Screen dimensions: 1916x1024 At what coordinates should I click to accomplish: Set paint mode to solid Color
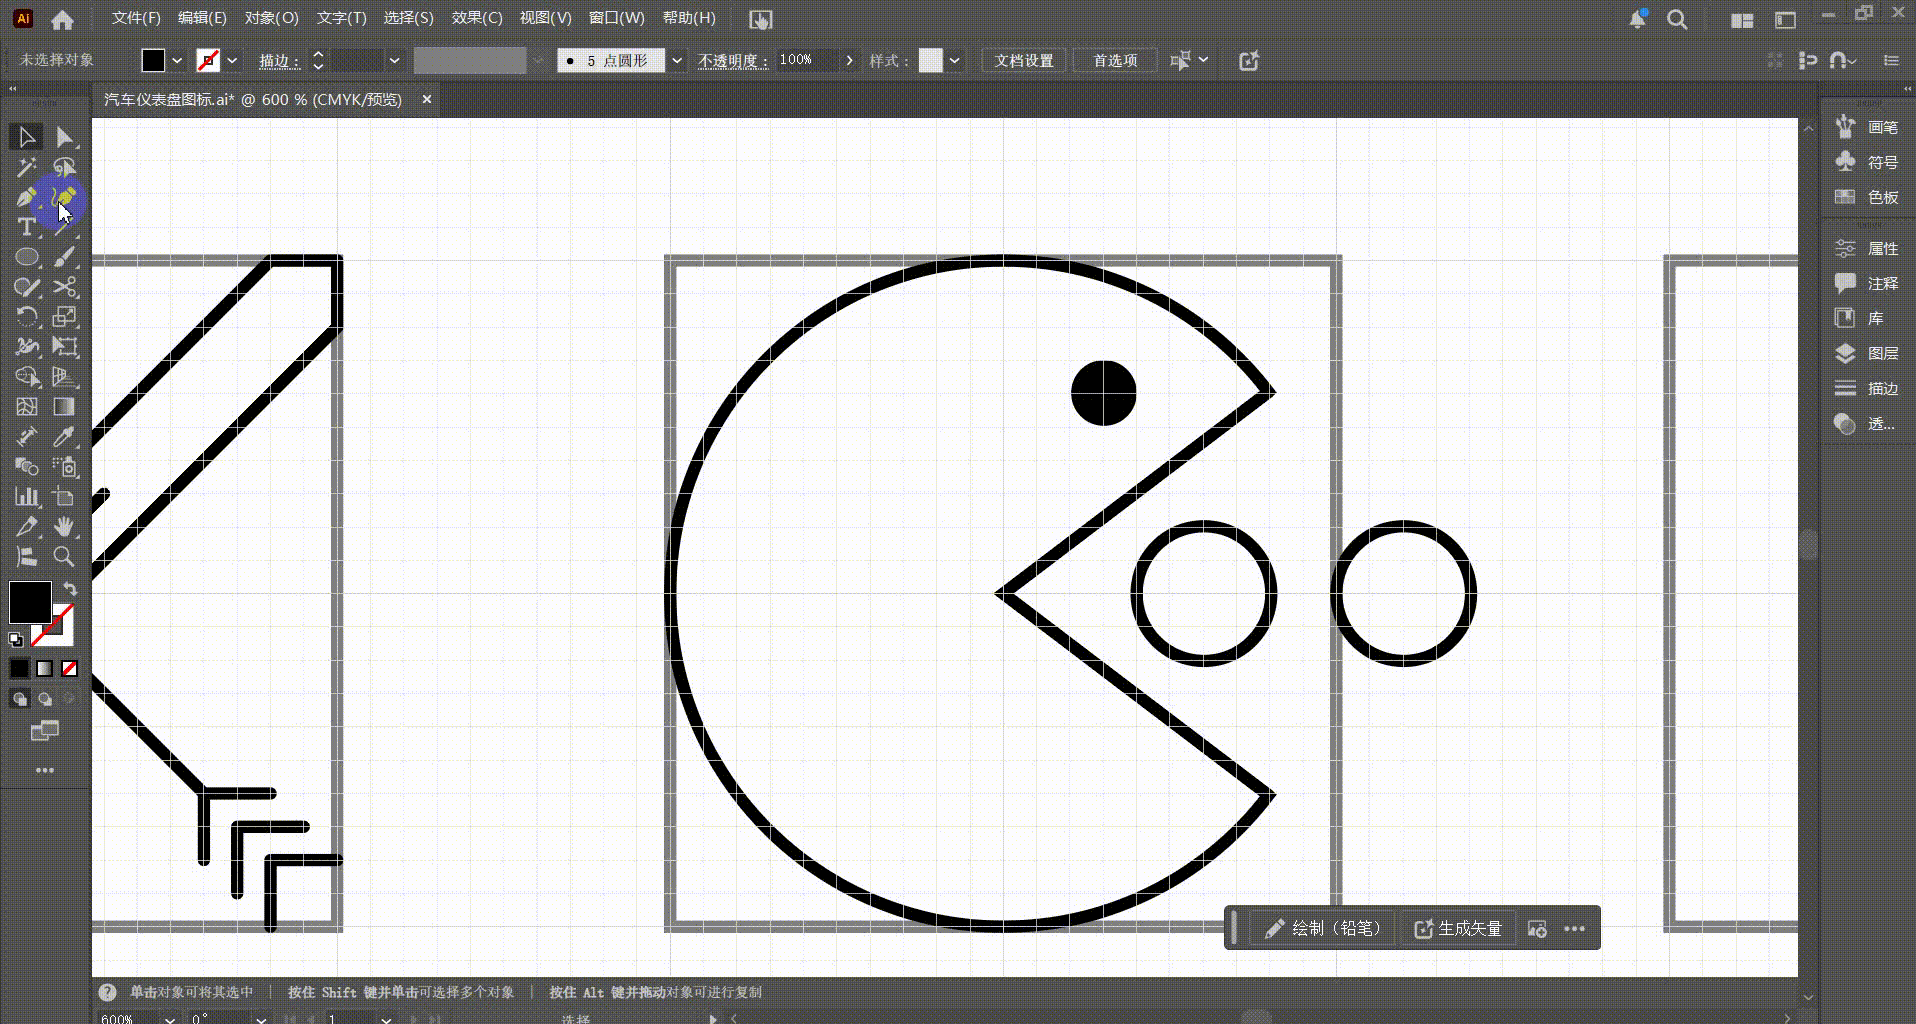coord(20,668)
